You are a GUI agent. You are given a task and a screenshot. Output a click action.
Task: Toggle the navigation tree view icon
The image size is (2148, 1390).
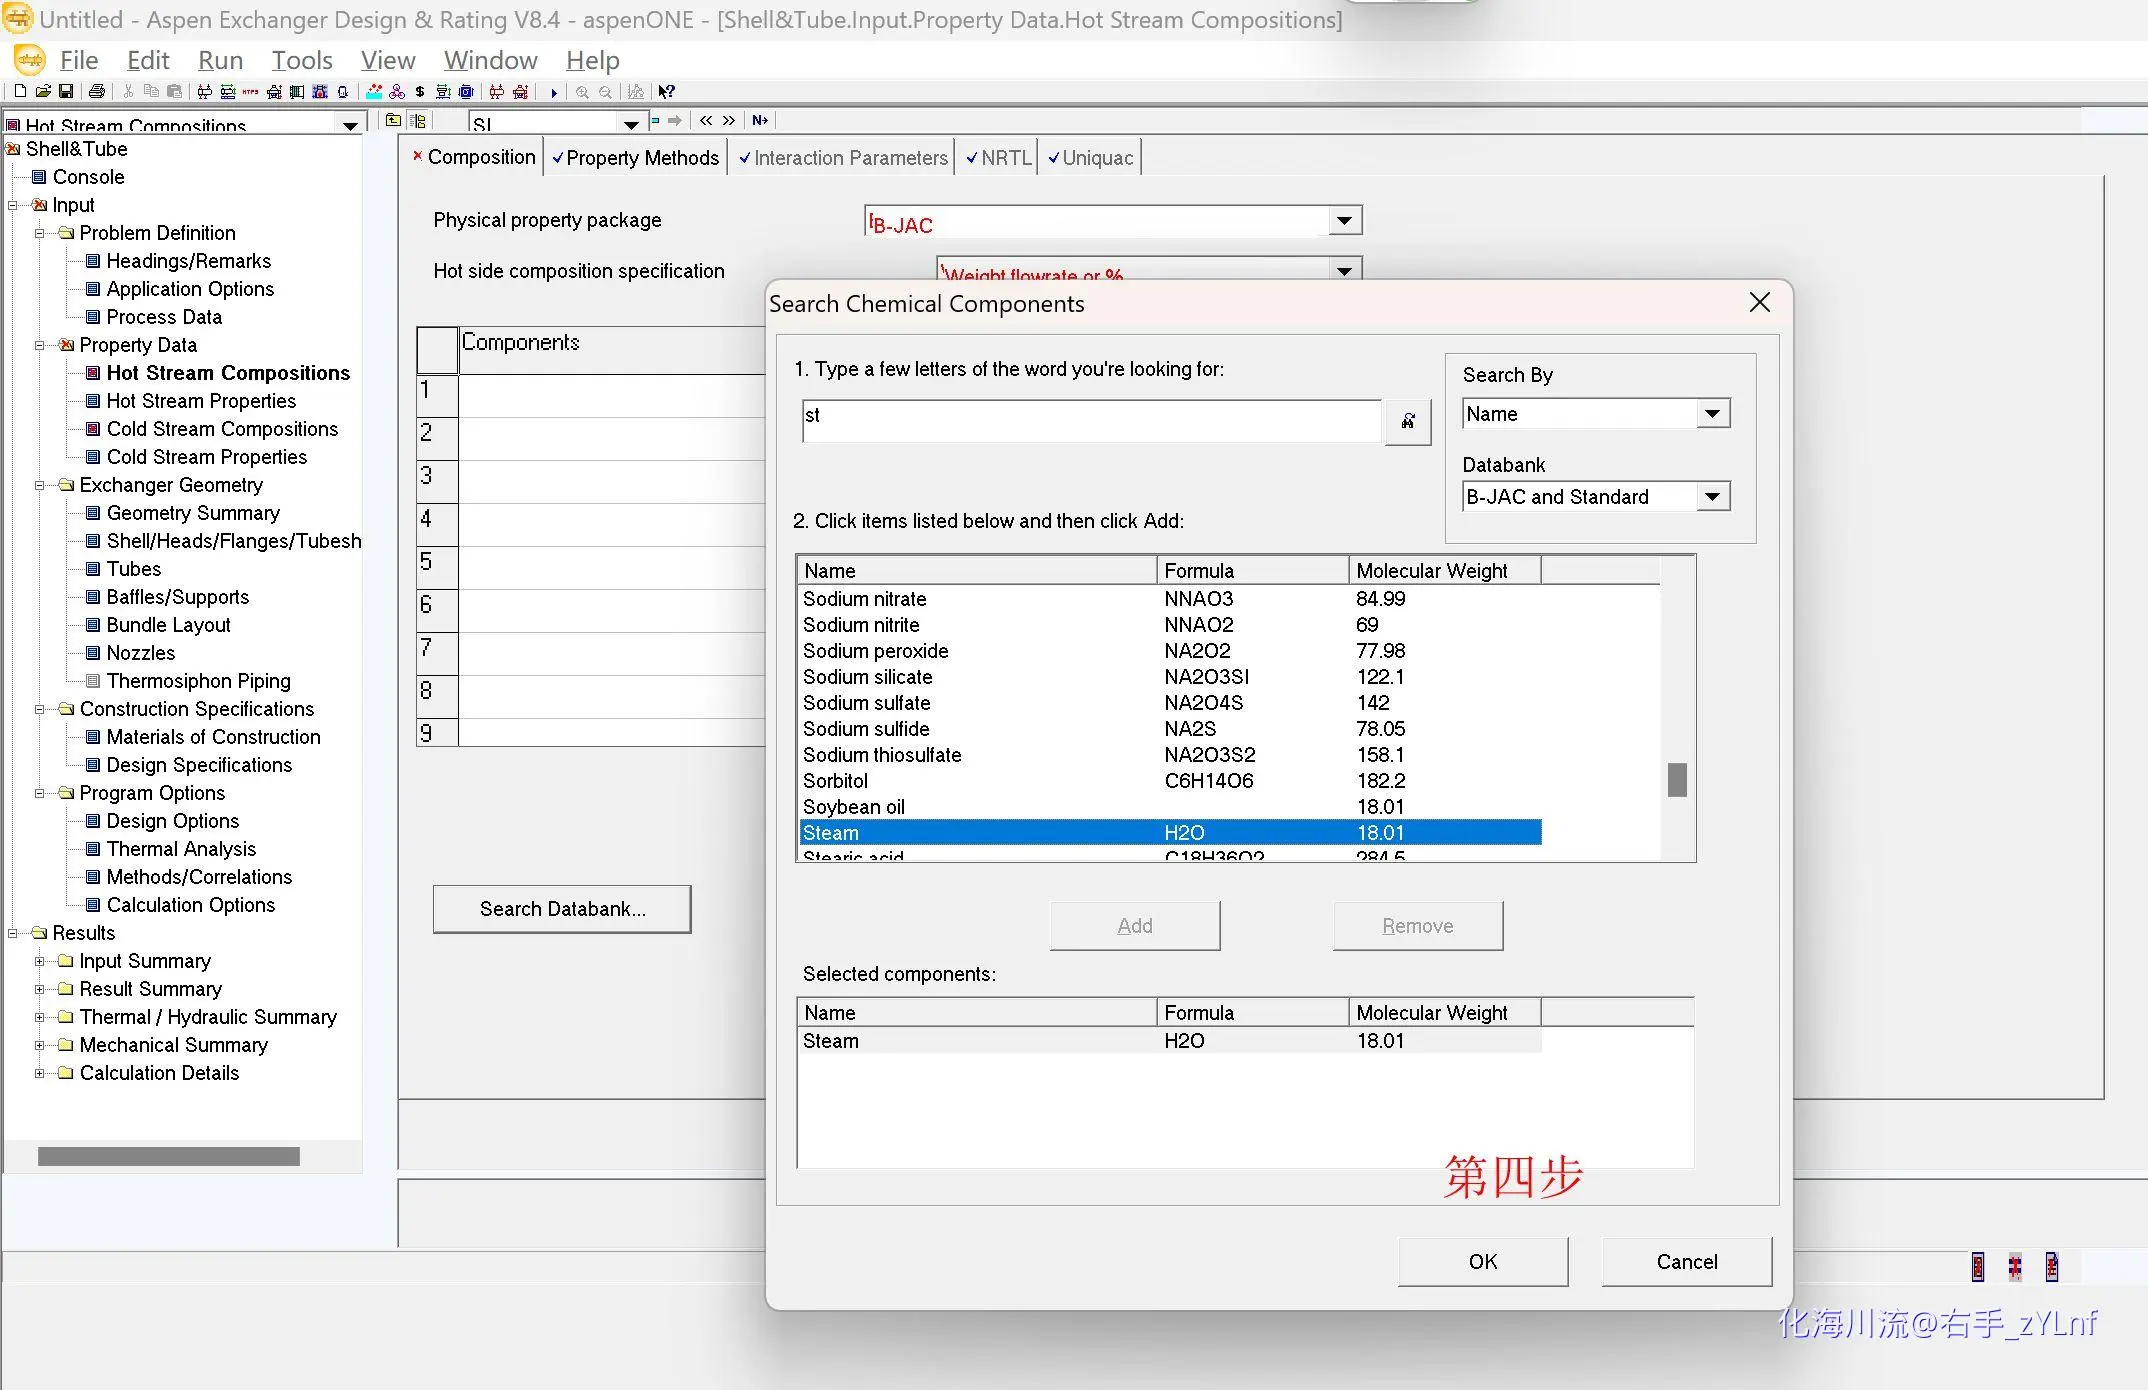418,120
